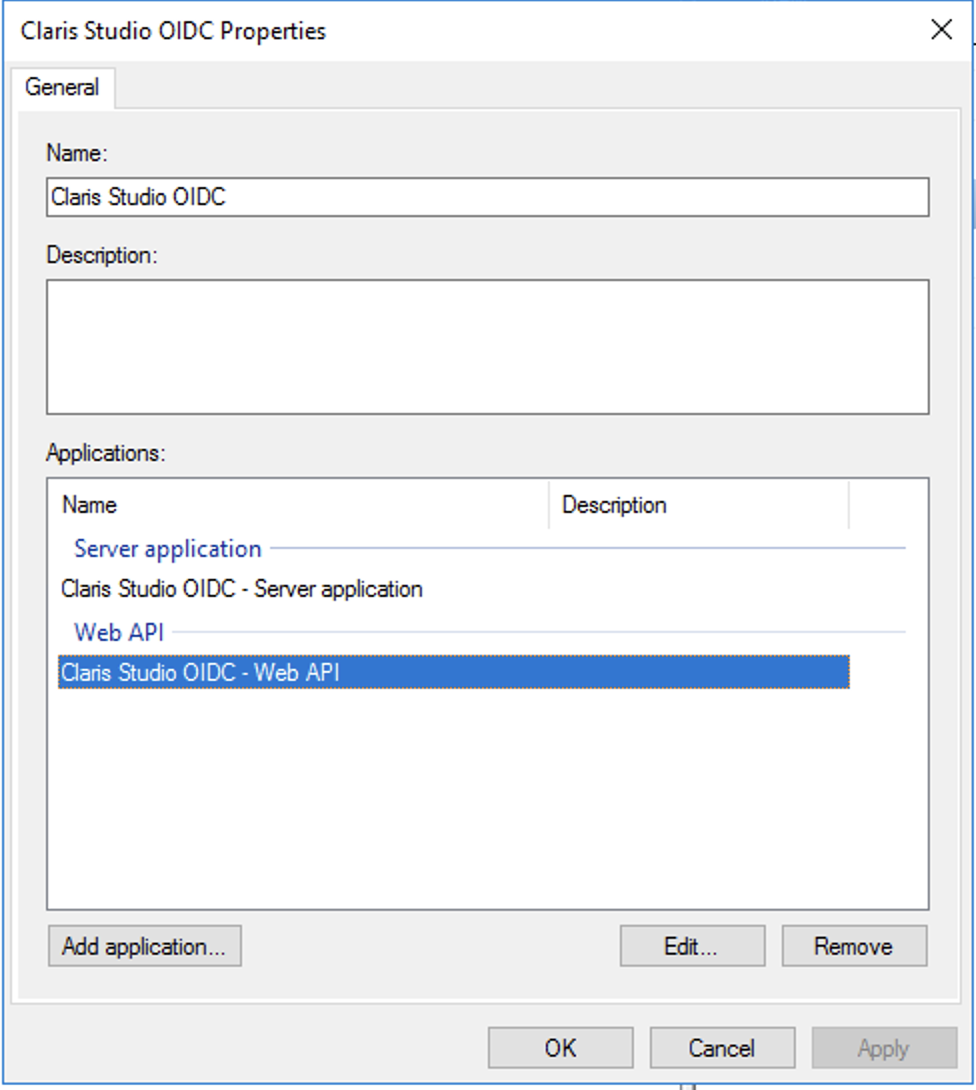Image resolution: width=976 pixels, height=1090 pixels.
Task: Cancel the properties dialog
Action: click(722, 1047)
